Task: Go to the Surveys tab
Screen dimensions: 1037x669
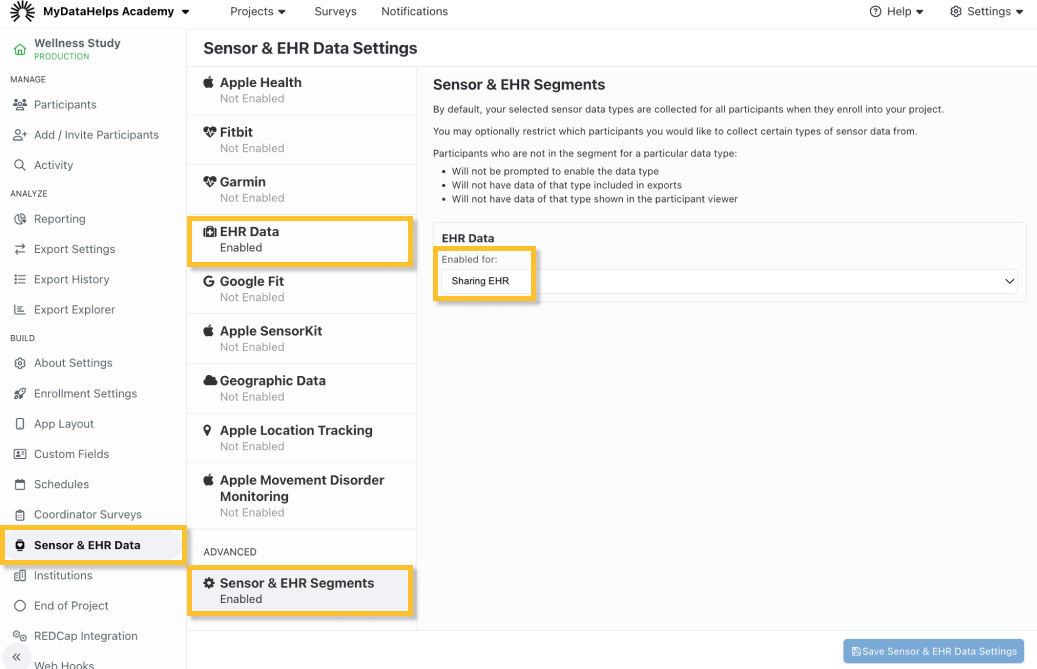Action: [x=335, y=12]
